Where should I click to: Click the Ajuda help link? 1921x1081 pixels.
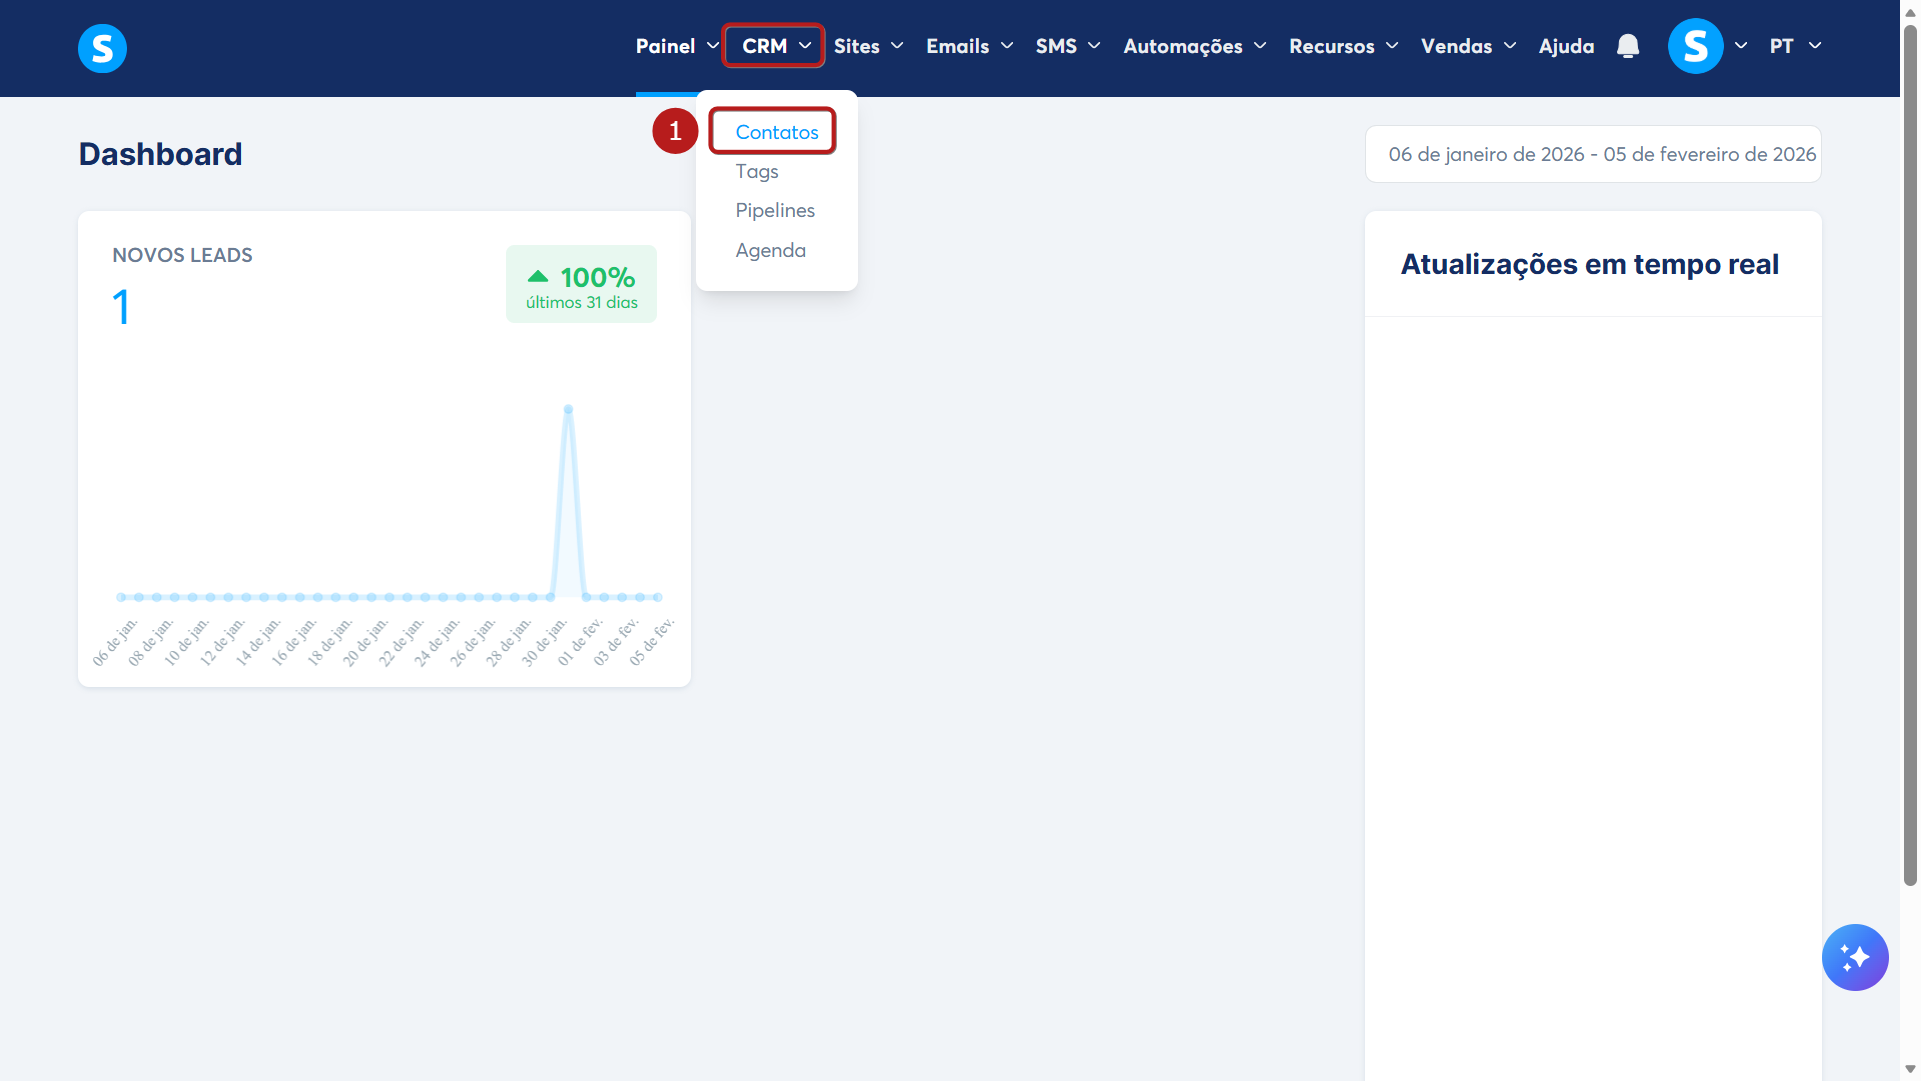(1566, 46)
